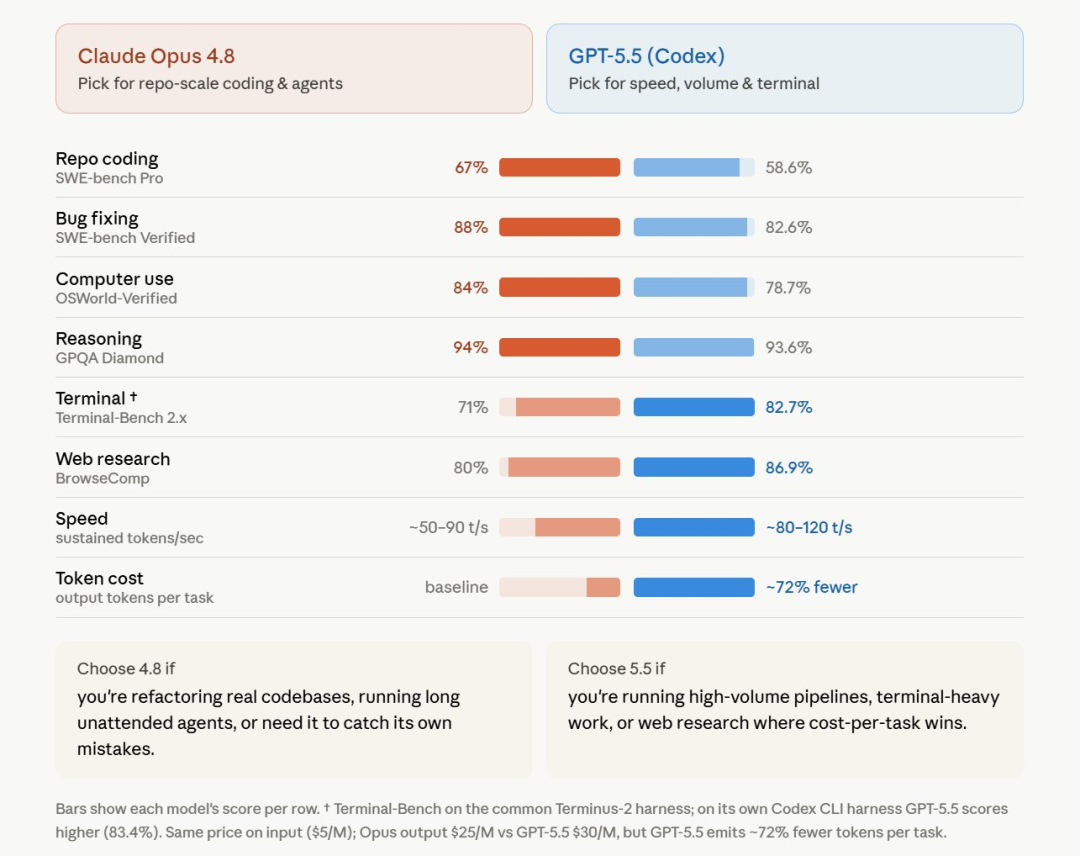Click the orange Repo coding bar

pyautogui.click(x=559, y=167)
